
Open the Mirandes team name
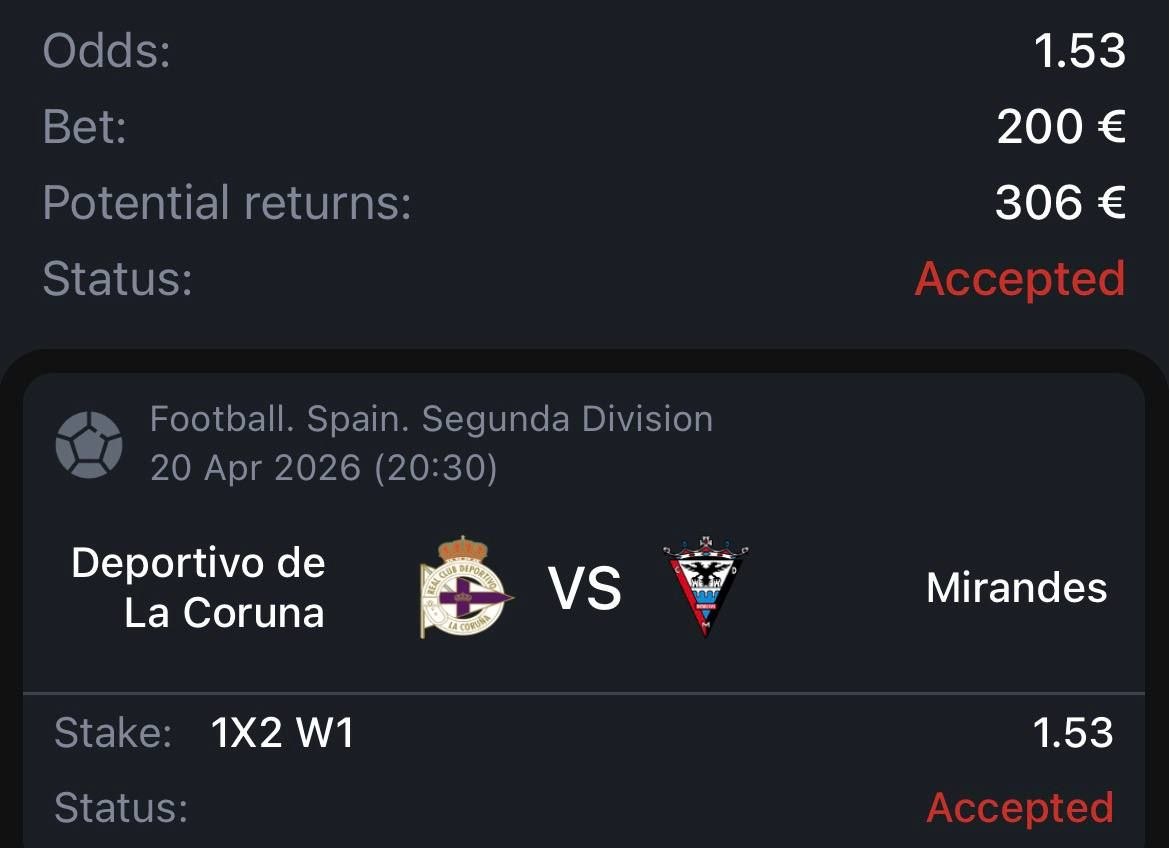pyautogui.click(x=1016, y=588)
